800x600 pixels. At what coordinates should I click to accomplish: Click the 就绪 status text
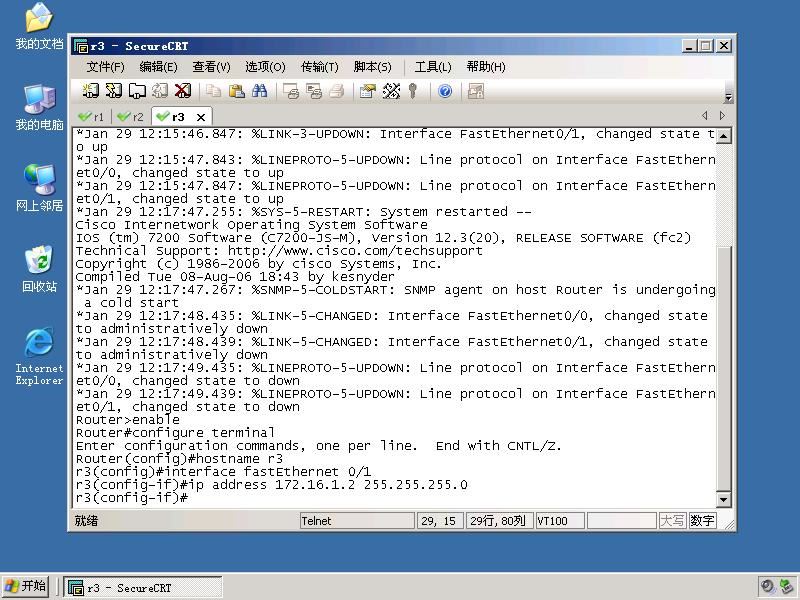(x=86, y=521)
